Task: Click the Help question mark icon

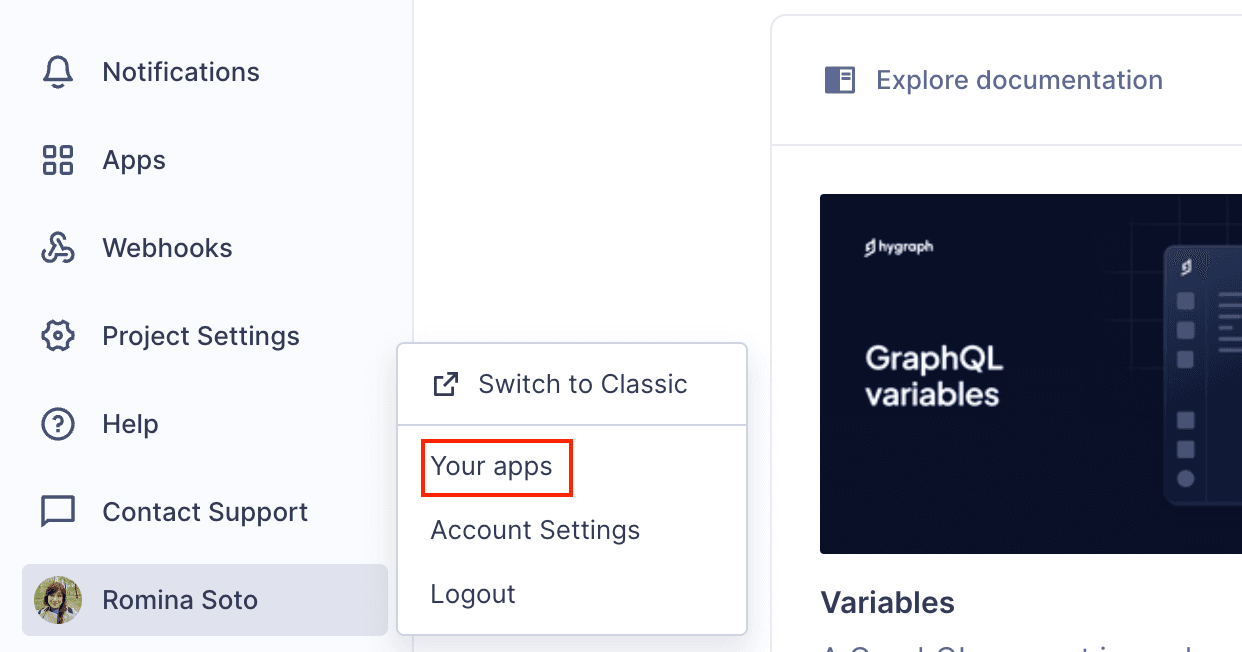Action: tap(58, 424)
